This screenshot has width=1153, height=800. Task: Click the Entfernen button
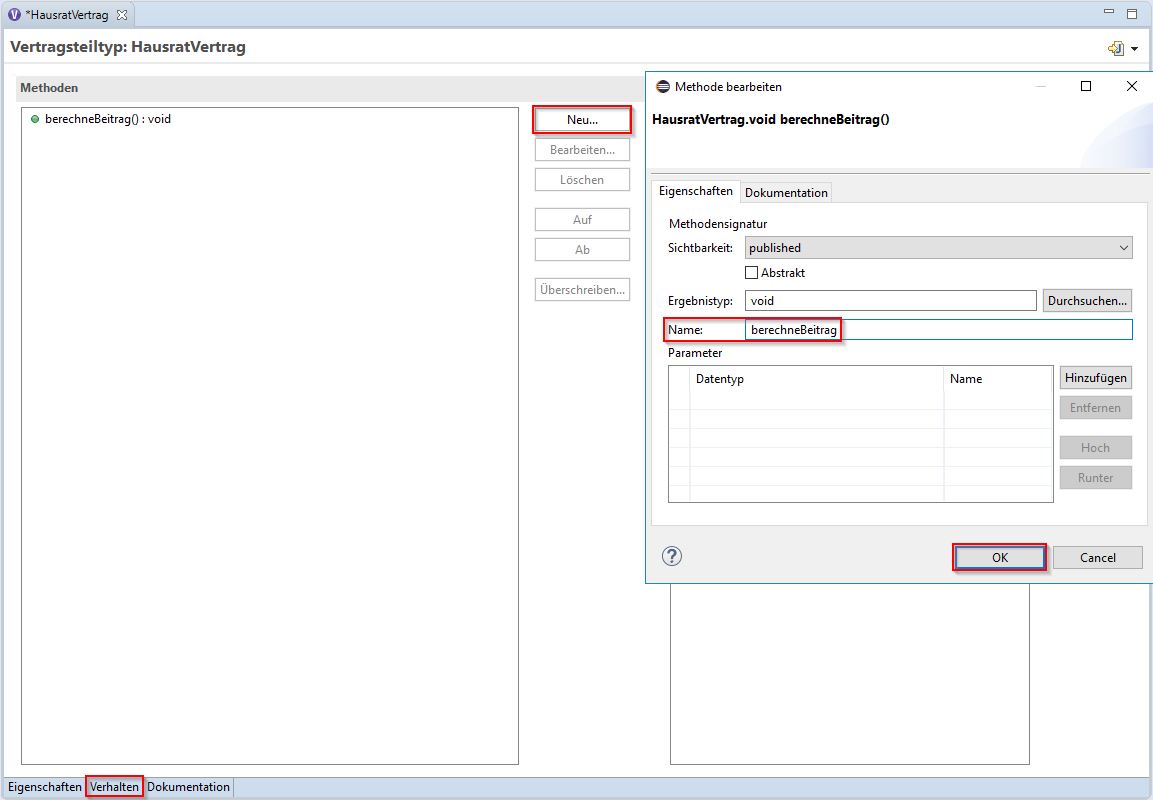click(1096, 407)
